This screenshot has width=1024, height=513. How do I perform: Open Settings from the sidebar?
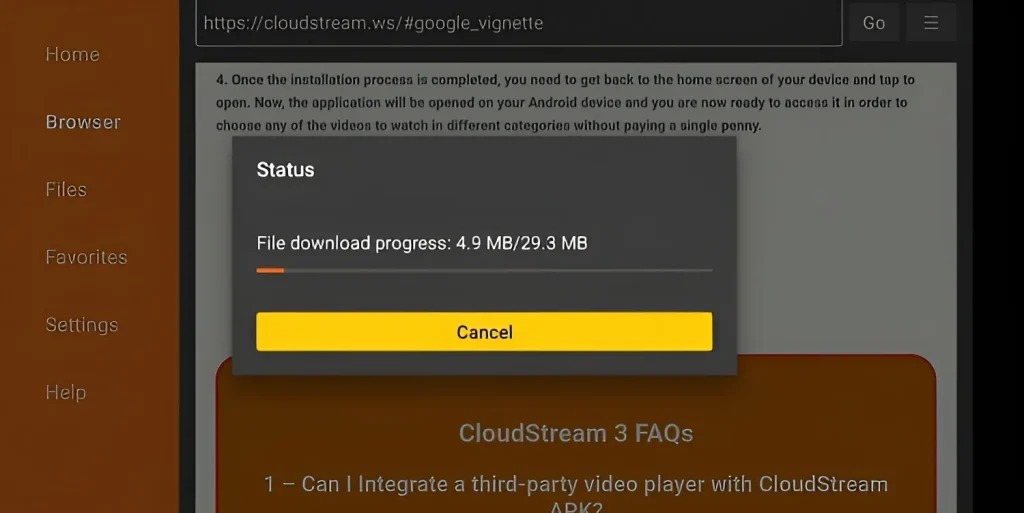(82, 324)
